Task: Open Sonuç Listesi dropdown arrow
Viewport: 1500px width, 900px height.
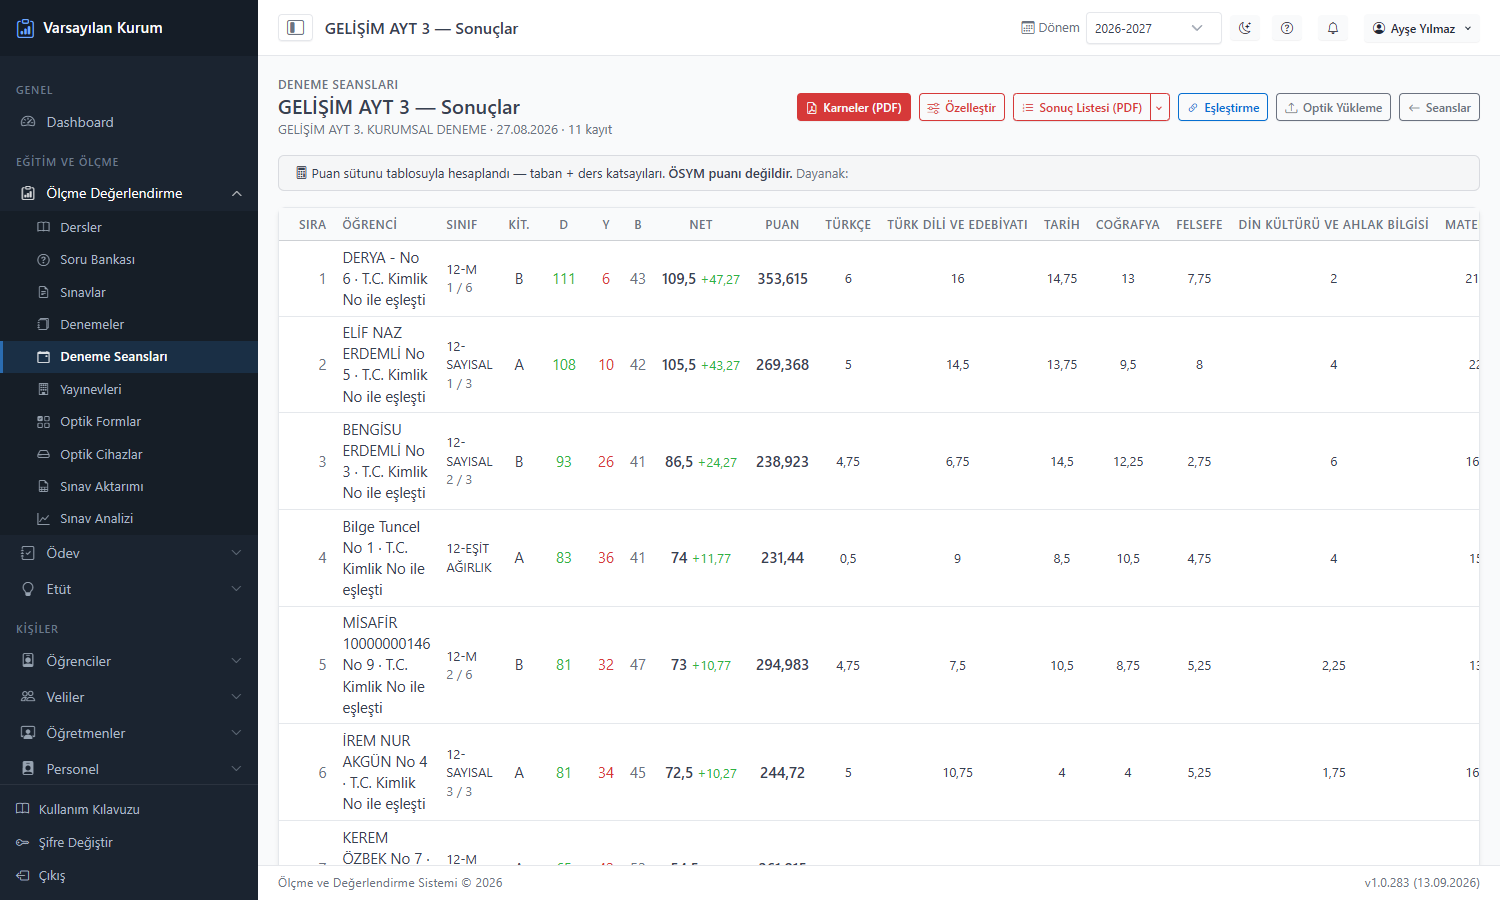Action: [1160, 107]
